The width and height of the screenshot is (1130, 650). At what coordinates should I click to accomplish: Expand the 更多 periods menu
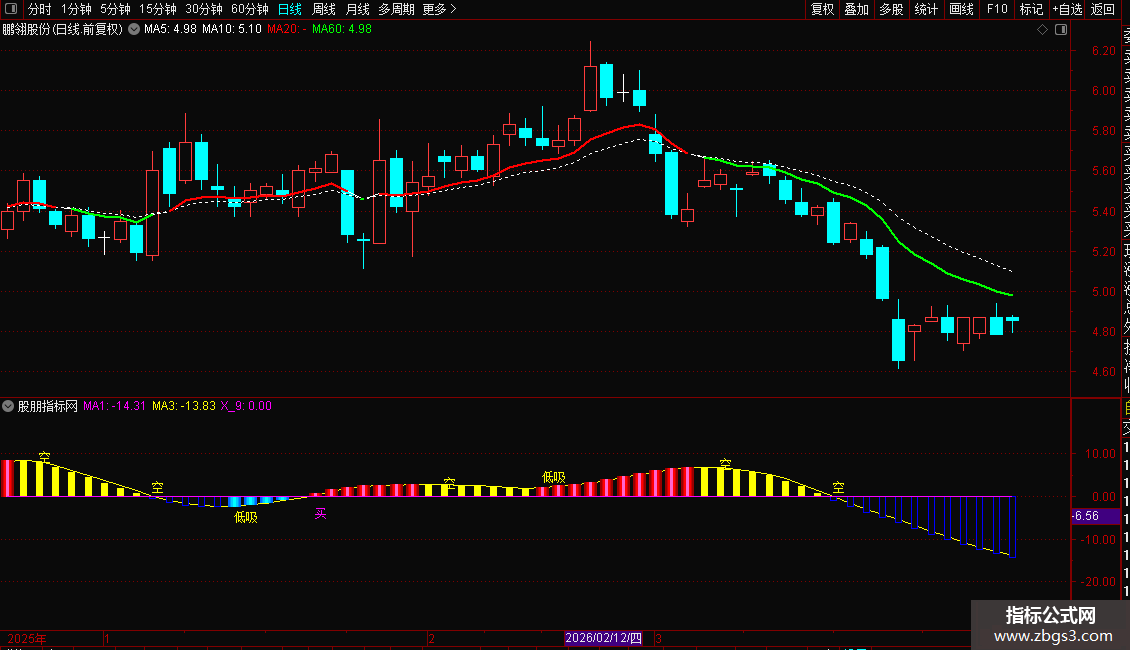click(439, 9)
